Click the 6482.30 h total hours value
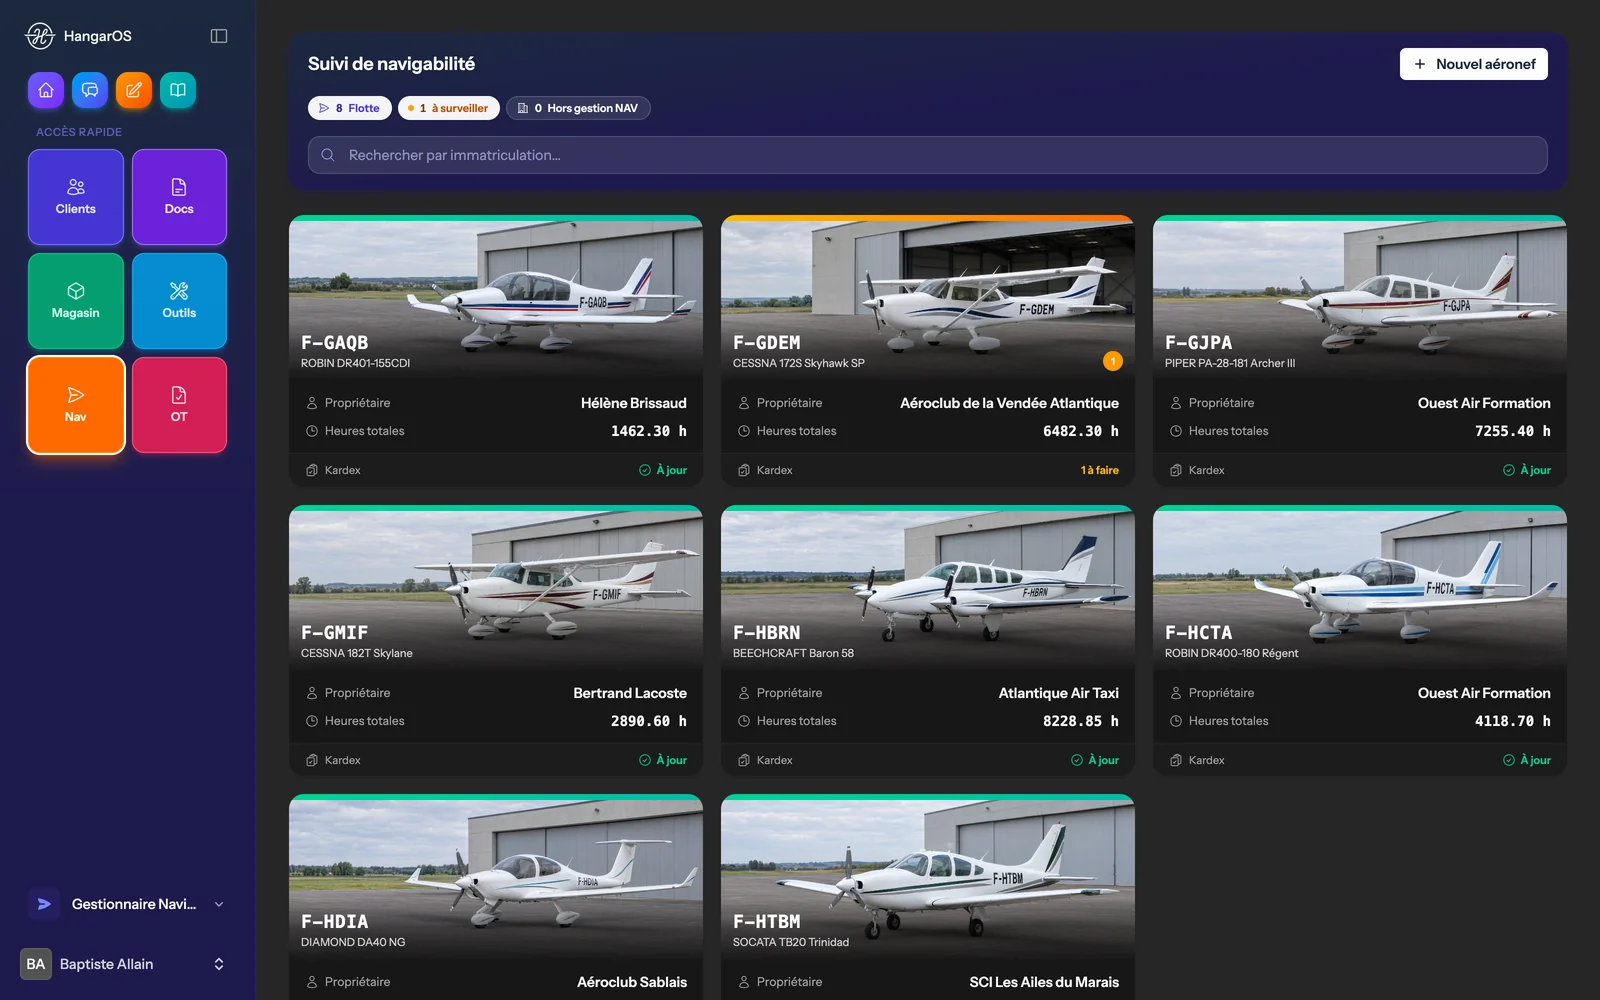1600x1000 pixels. click(1081, 431)
